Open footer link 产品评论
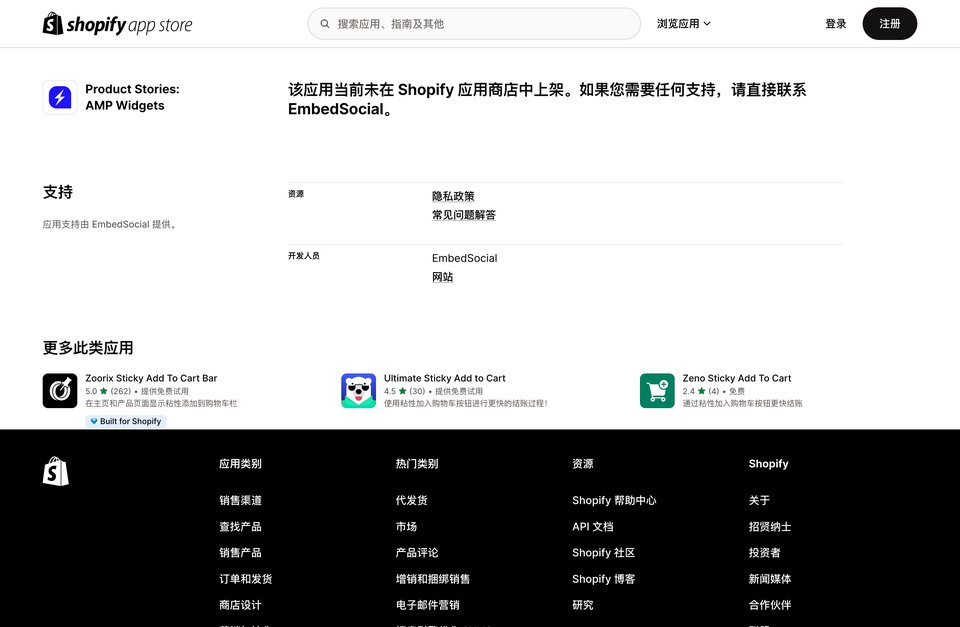Screen dimensions: 960x627 (x=416, y=552)
